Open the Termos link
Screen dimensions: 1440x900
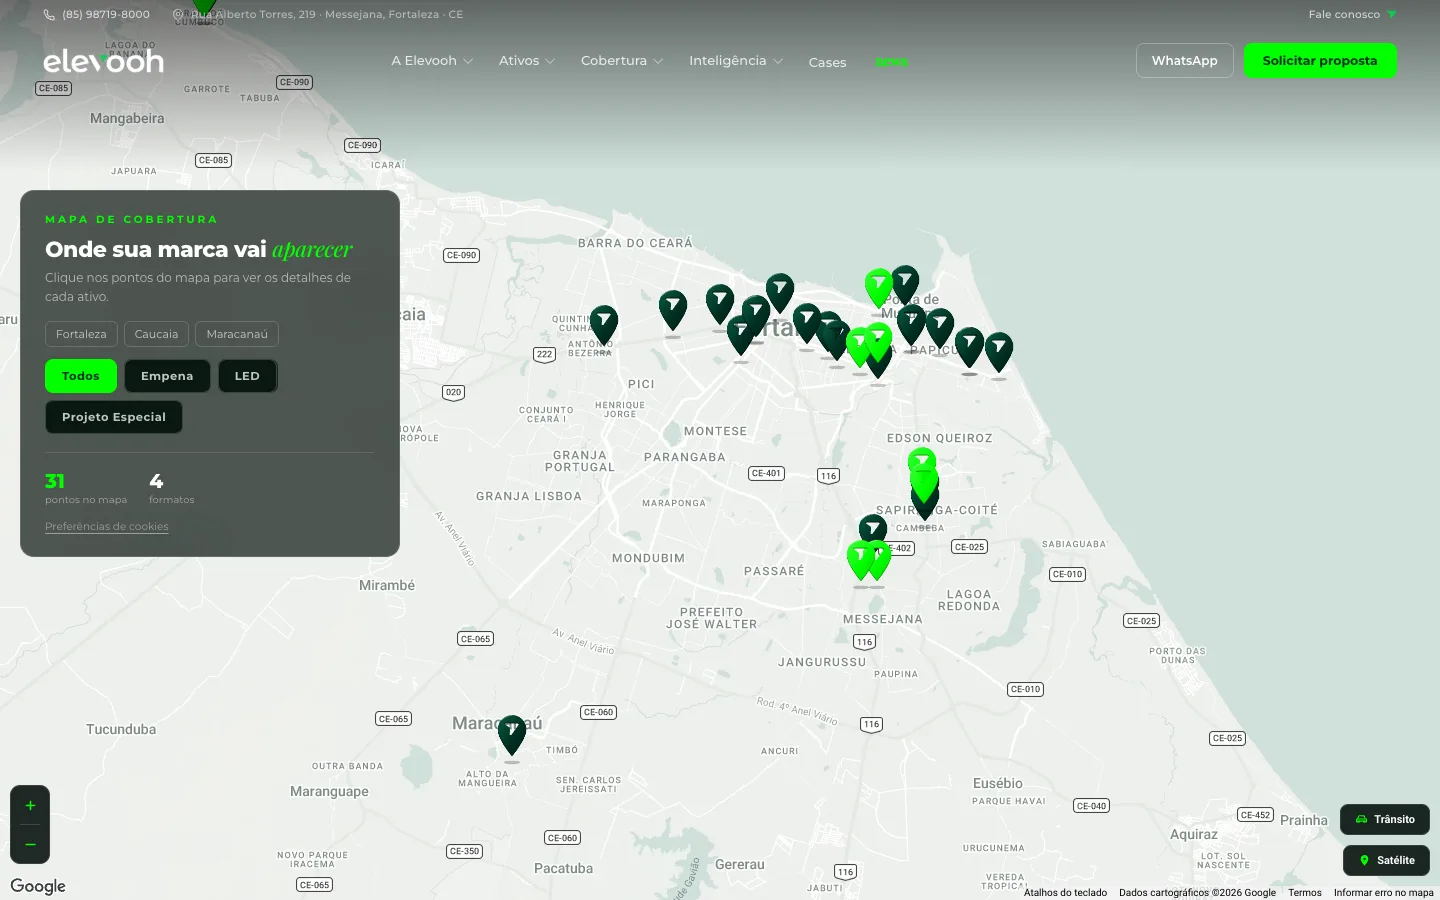pyautogui.click(x=1305, y=892)
